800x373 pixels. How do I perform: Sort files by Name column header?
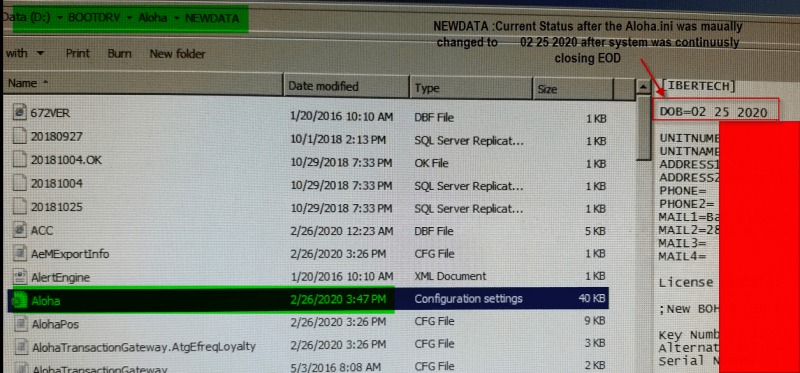143,84
